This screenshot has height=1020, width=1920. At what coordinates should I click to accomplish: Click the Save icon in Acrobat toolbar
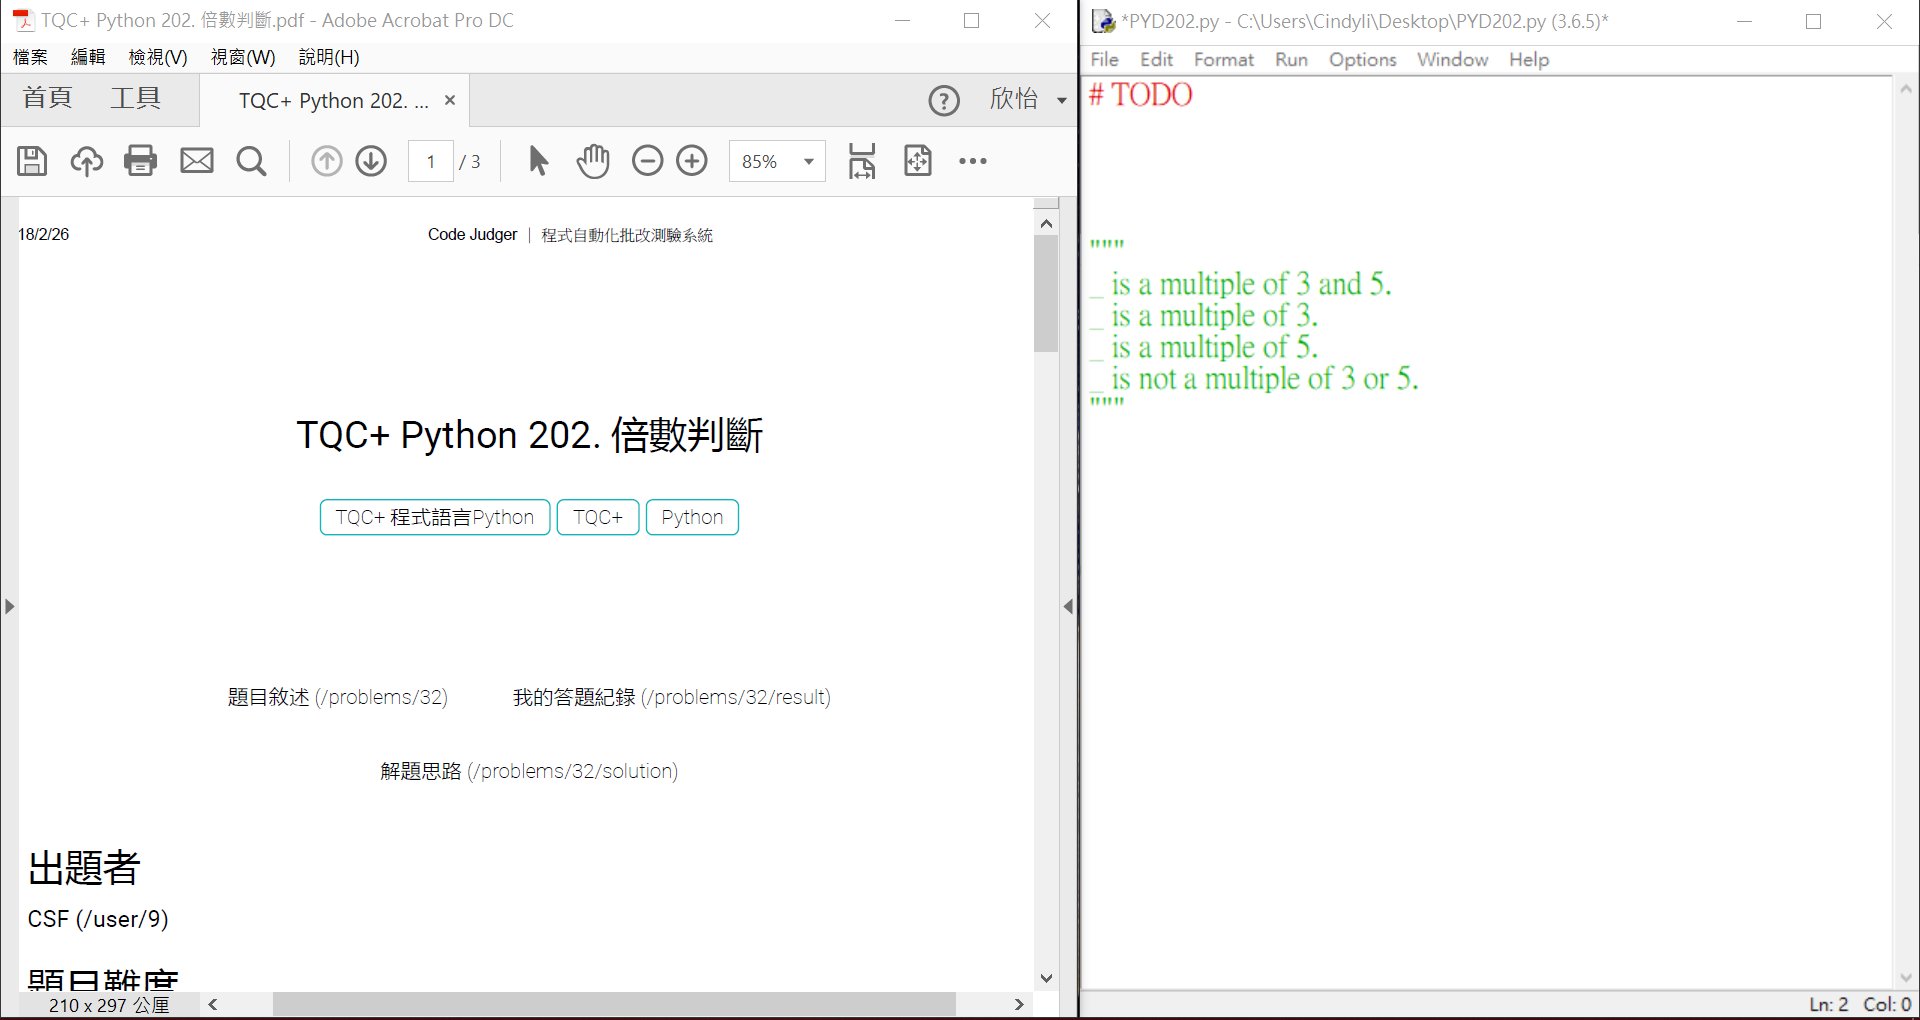point(32,161)
